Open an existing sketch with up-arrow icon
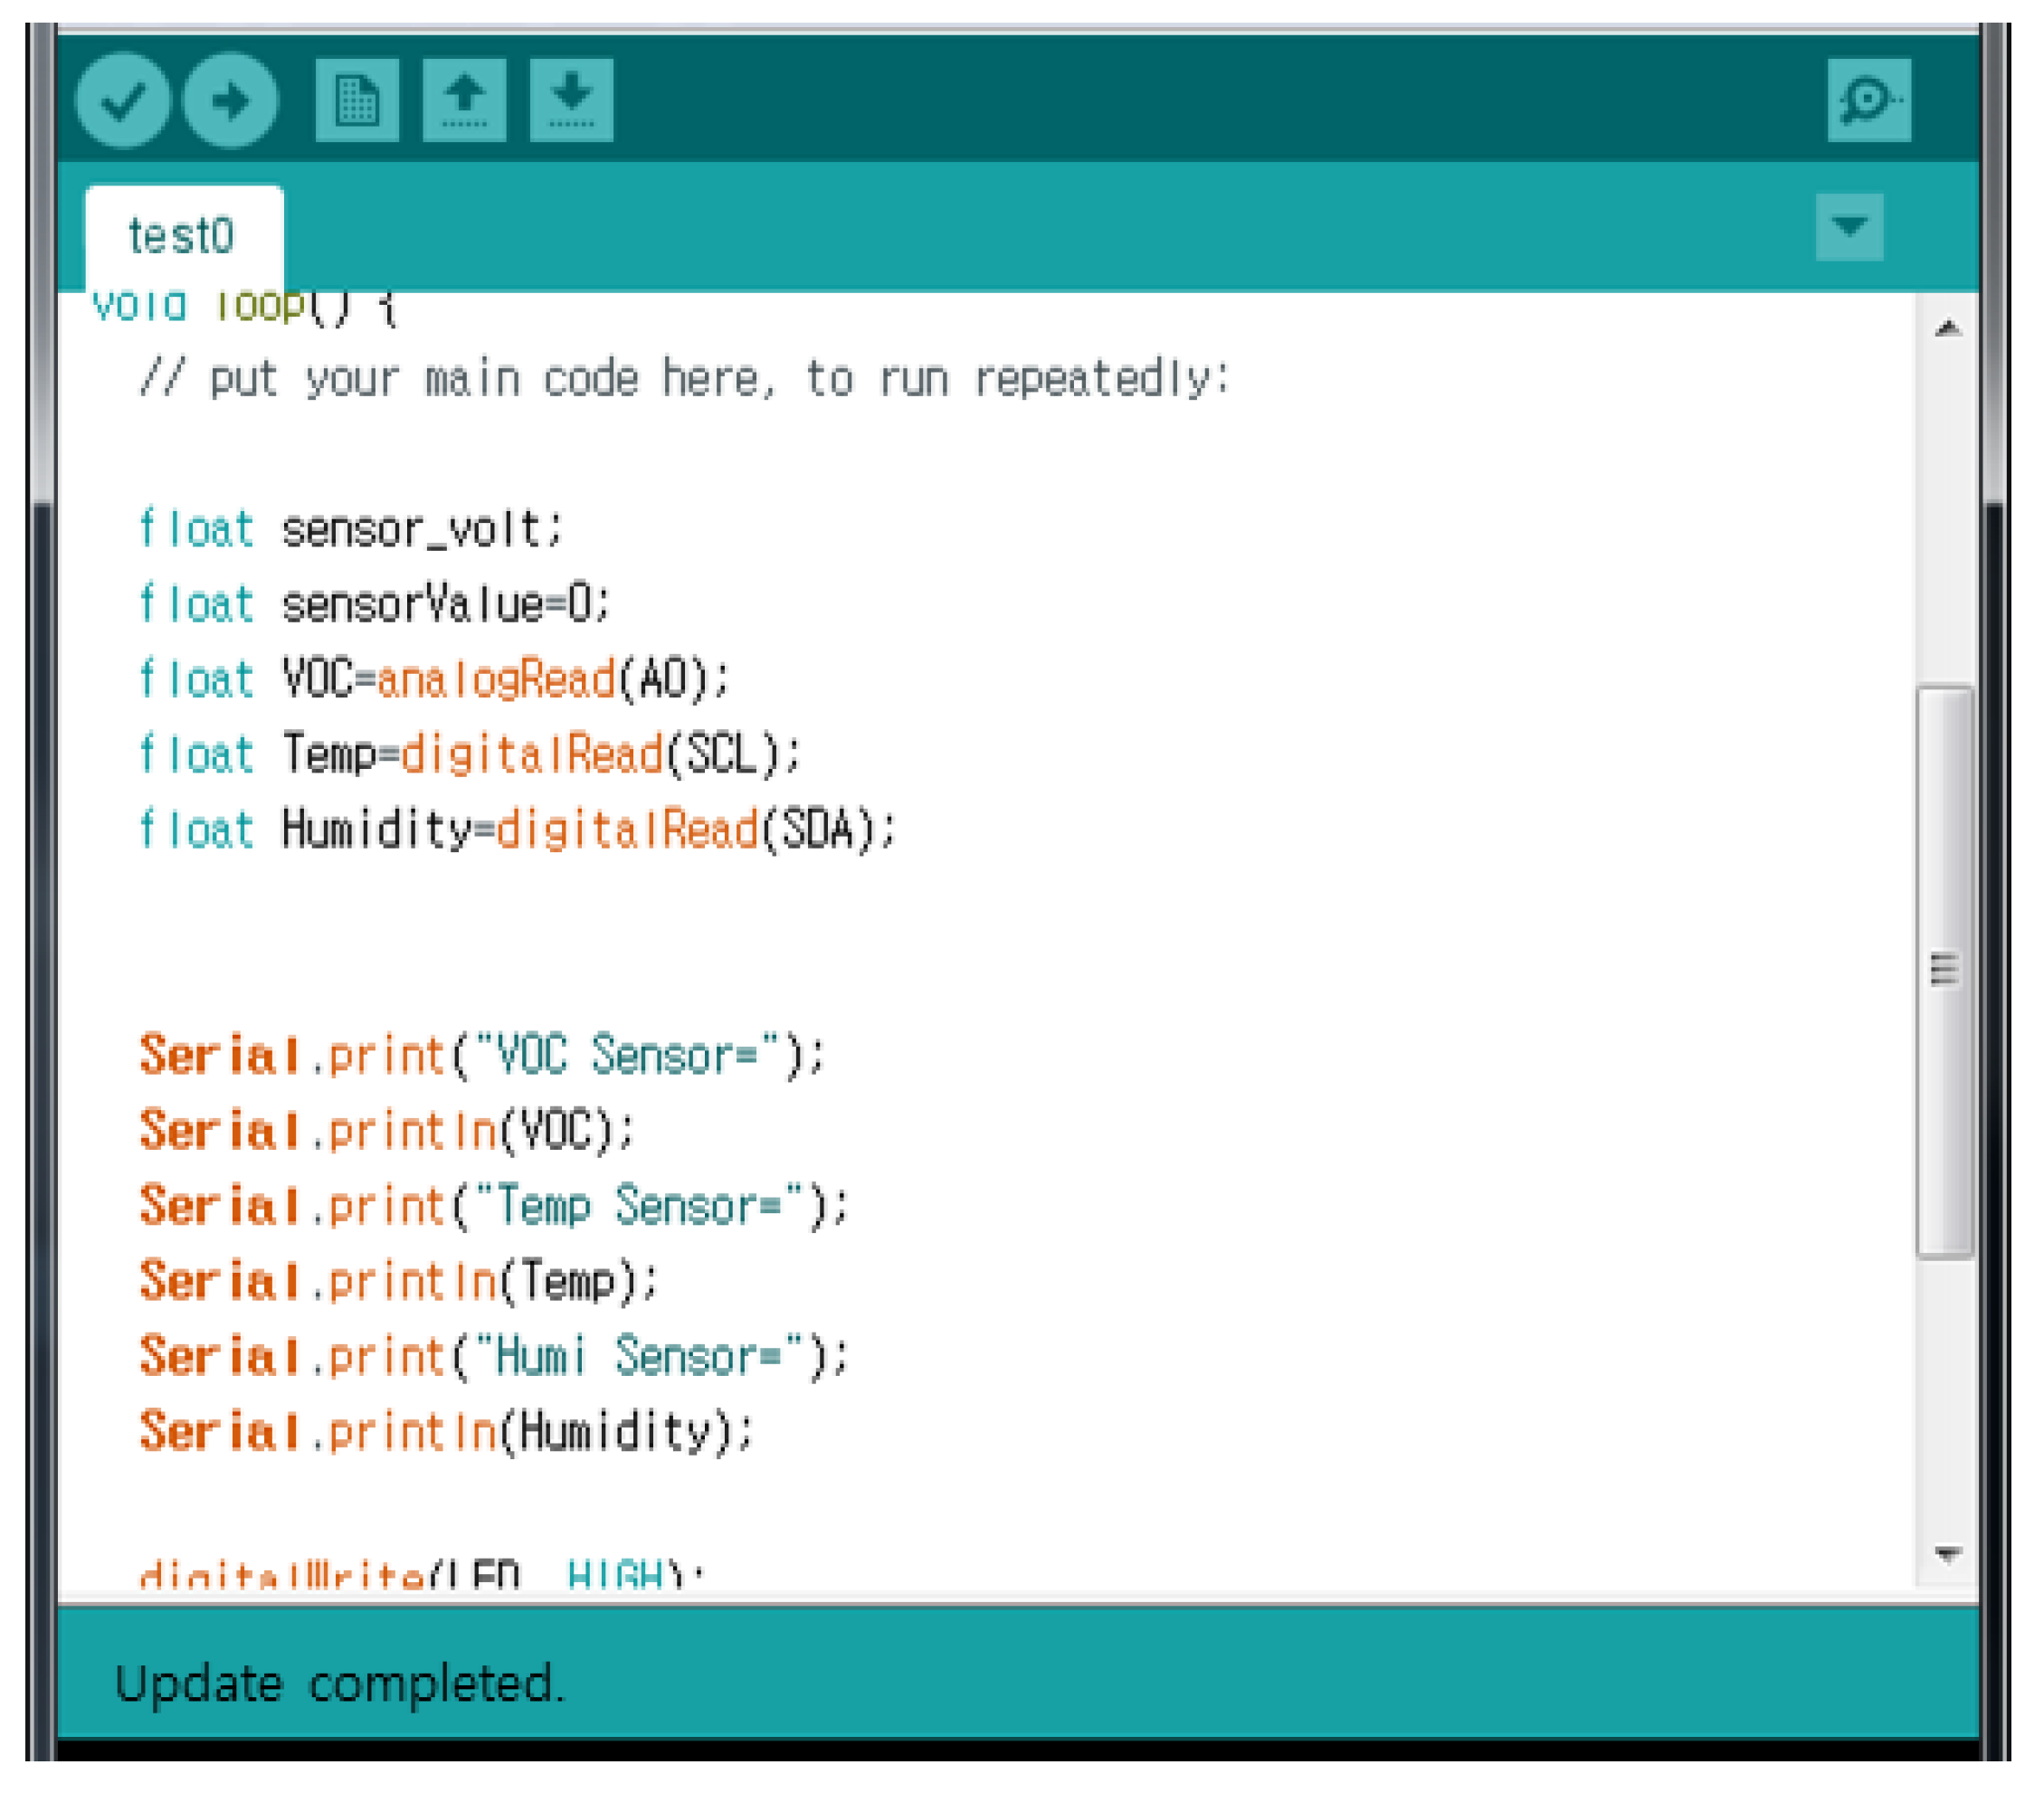Screen dimensions: 2044x1793 [x=464, y=100]
